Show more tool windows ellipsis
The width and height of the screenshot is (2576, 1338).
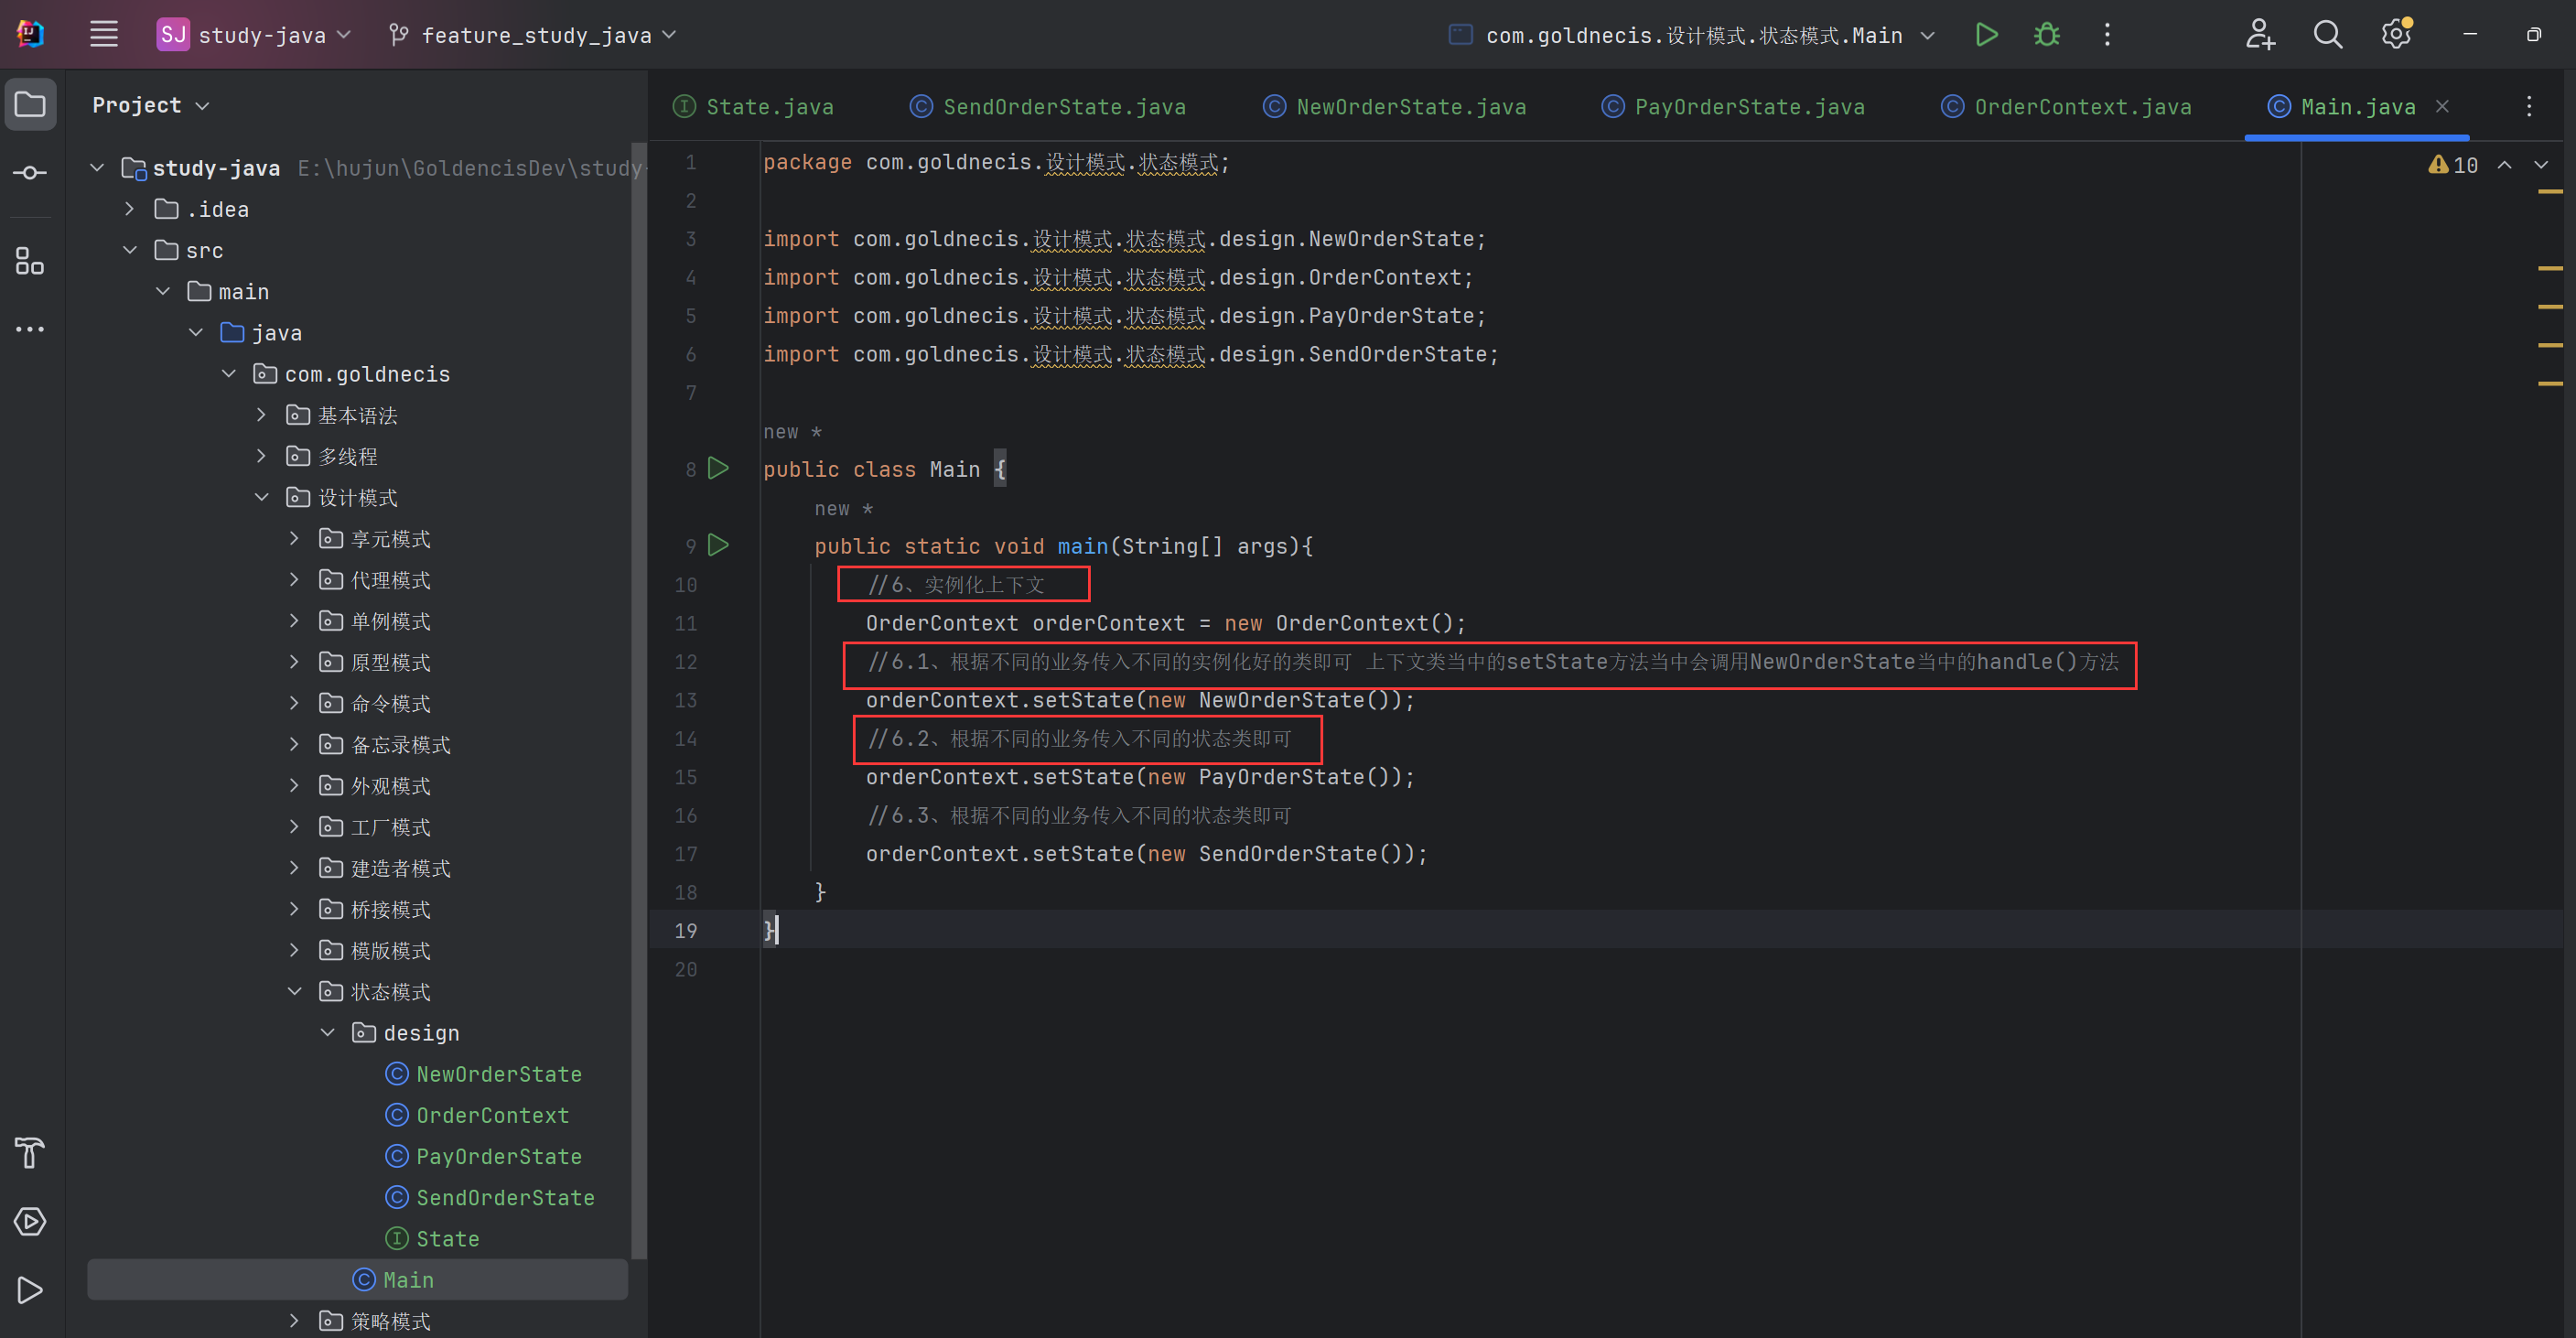point(30,329)
